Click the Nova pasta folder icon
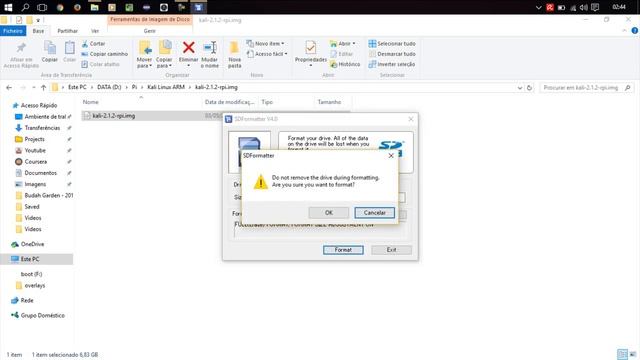 click(234, 48)
